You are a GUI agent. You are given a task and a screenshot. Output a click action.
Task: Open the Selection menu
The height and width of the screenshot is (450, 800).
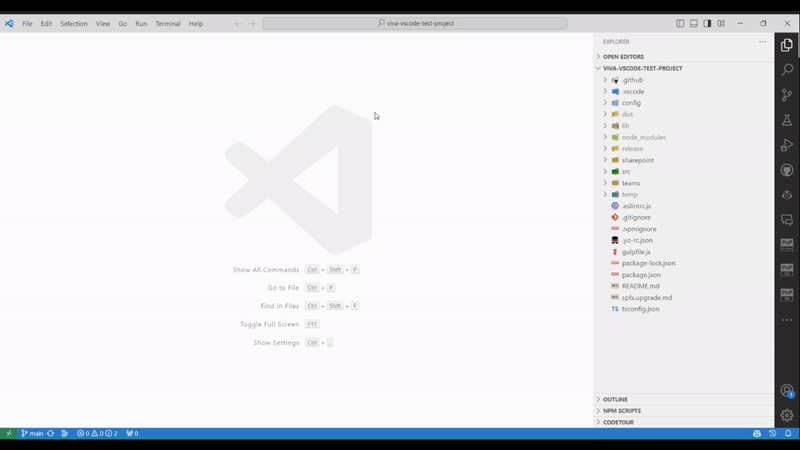pyautogui.click(x=74, y=23)
